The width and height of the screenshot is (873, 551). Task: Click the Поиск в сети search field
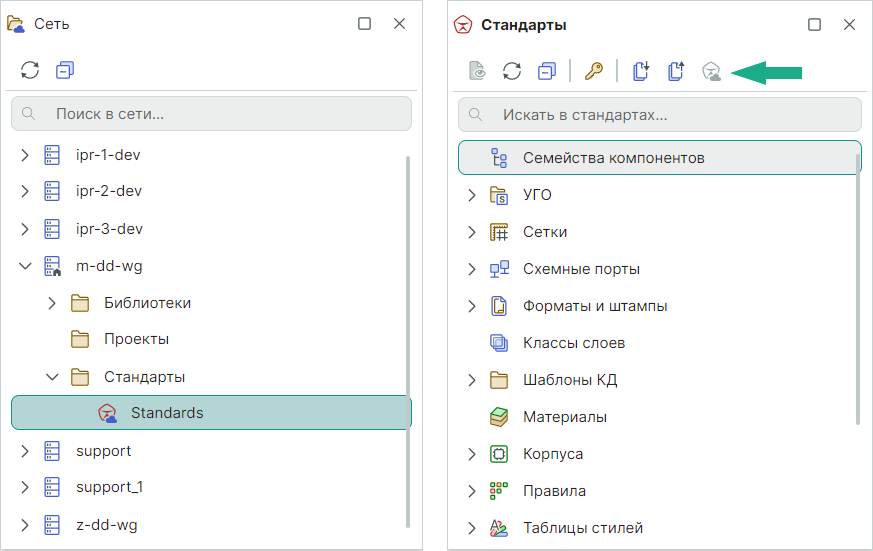point(212,114)
